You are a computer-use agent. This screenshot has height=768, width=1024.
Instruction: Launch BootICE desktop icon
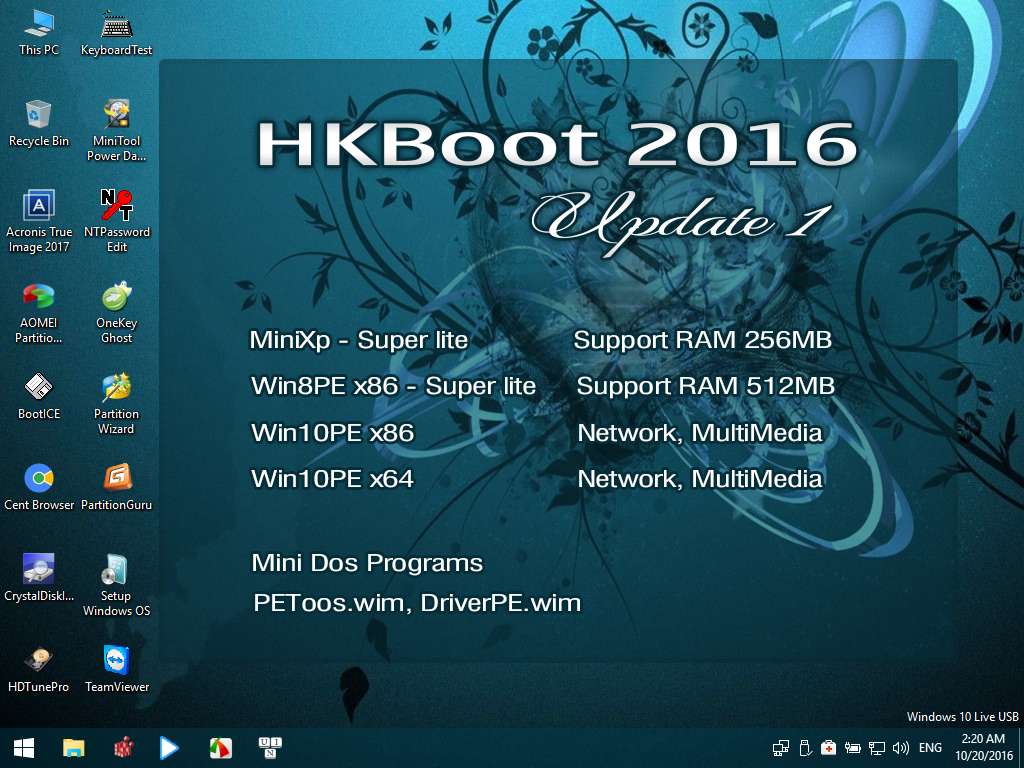tap(39, 396)
